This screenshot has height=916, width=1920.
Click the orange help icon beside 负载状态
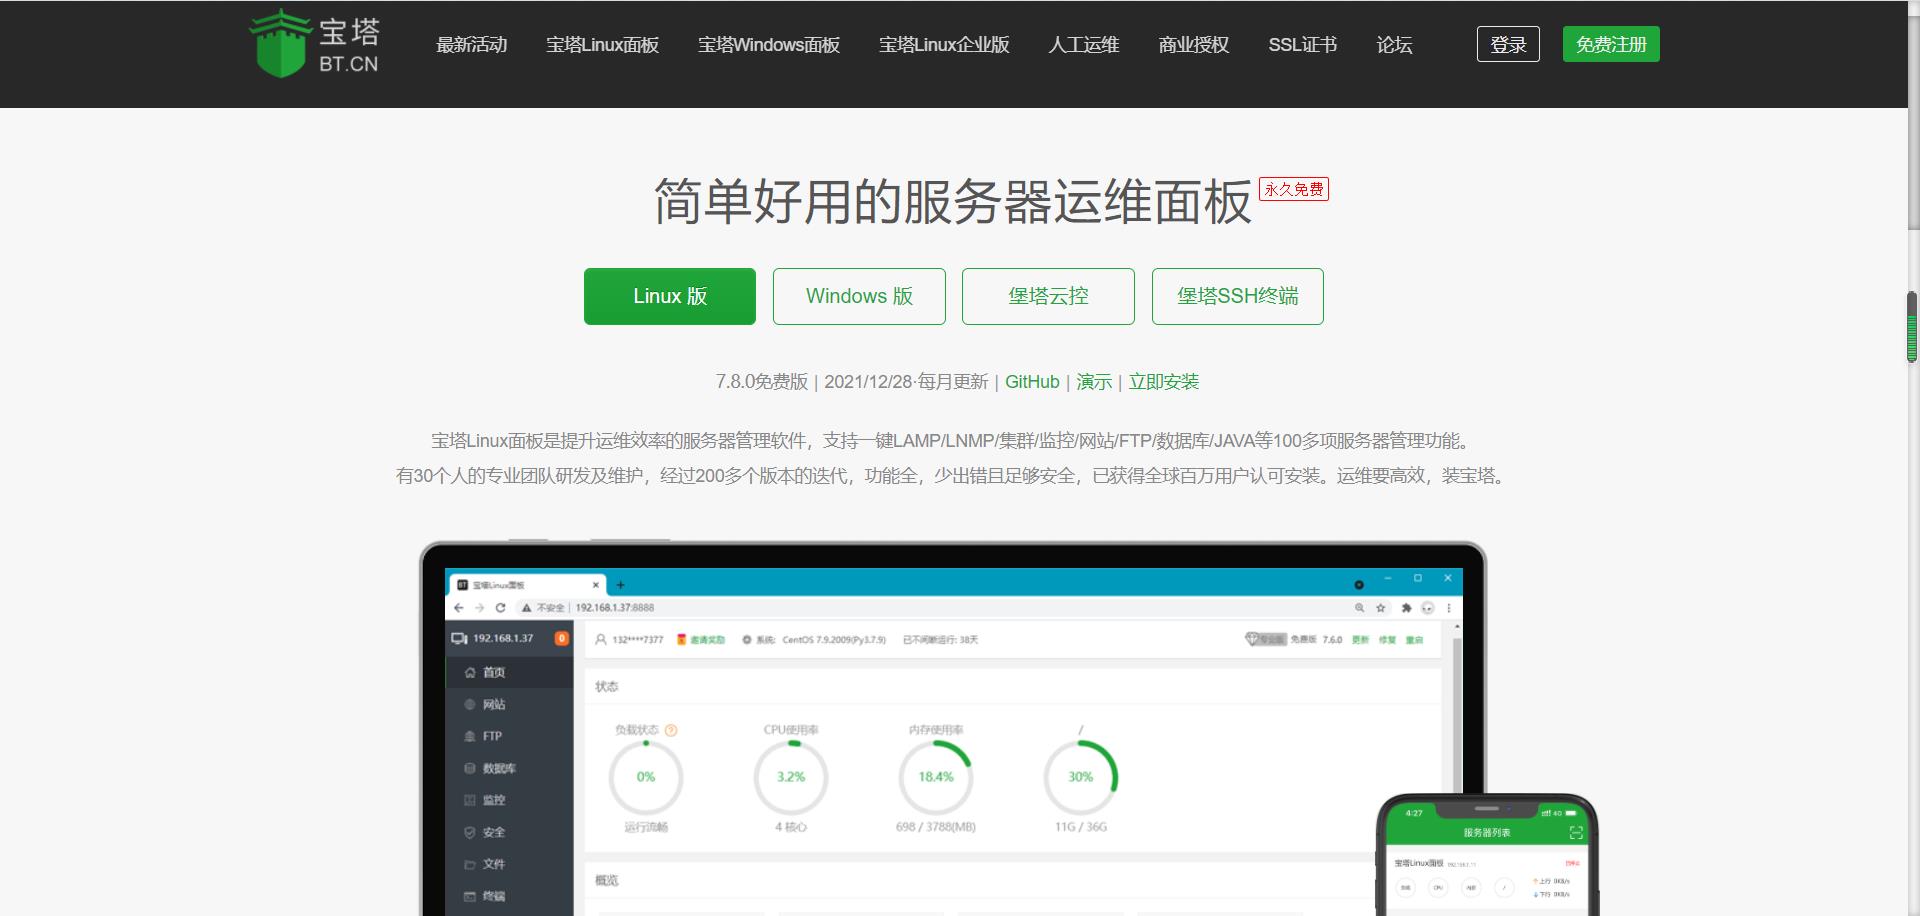(671, 731)
